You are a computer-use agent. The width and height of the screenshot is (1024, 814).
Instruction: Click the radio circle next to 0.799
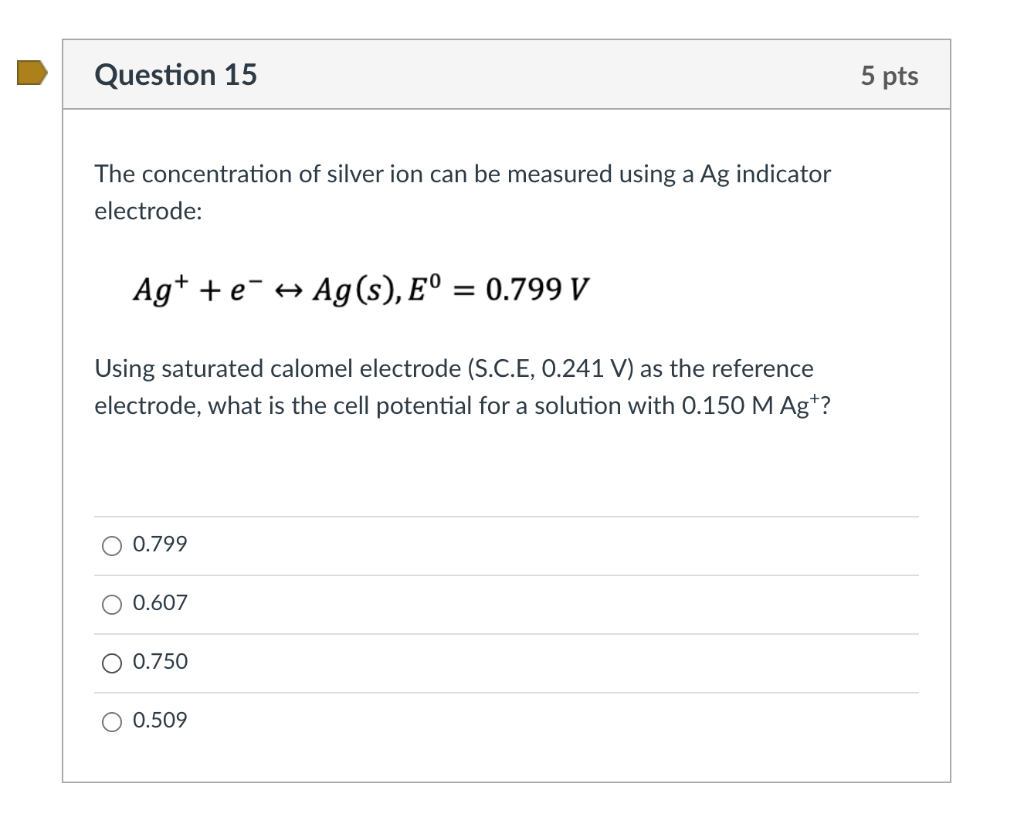pos(111,545)
